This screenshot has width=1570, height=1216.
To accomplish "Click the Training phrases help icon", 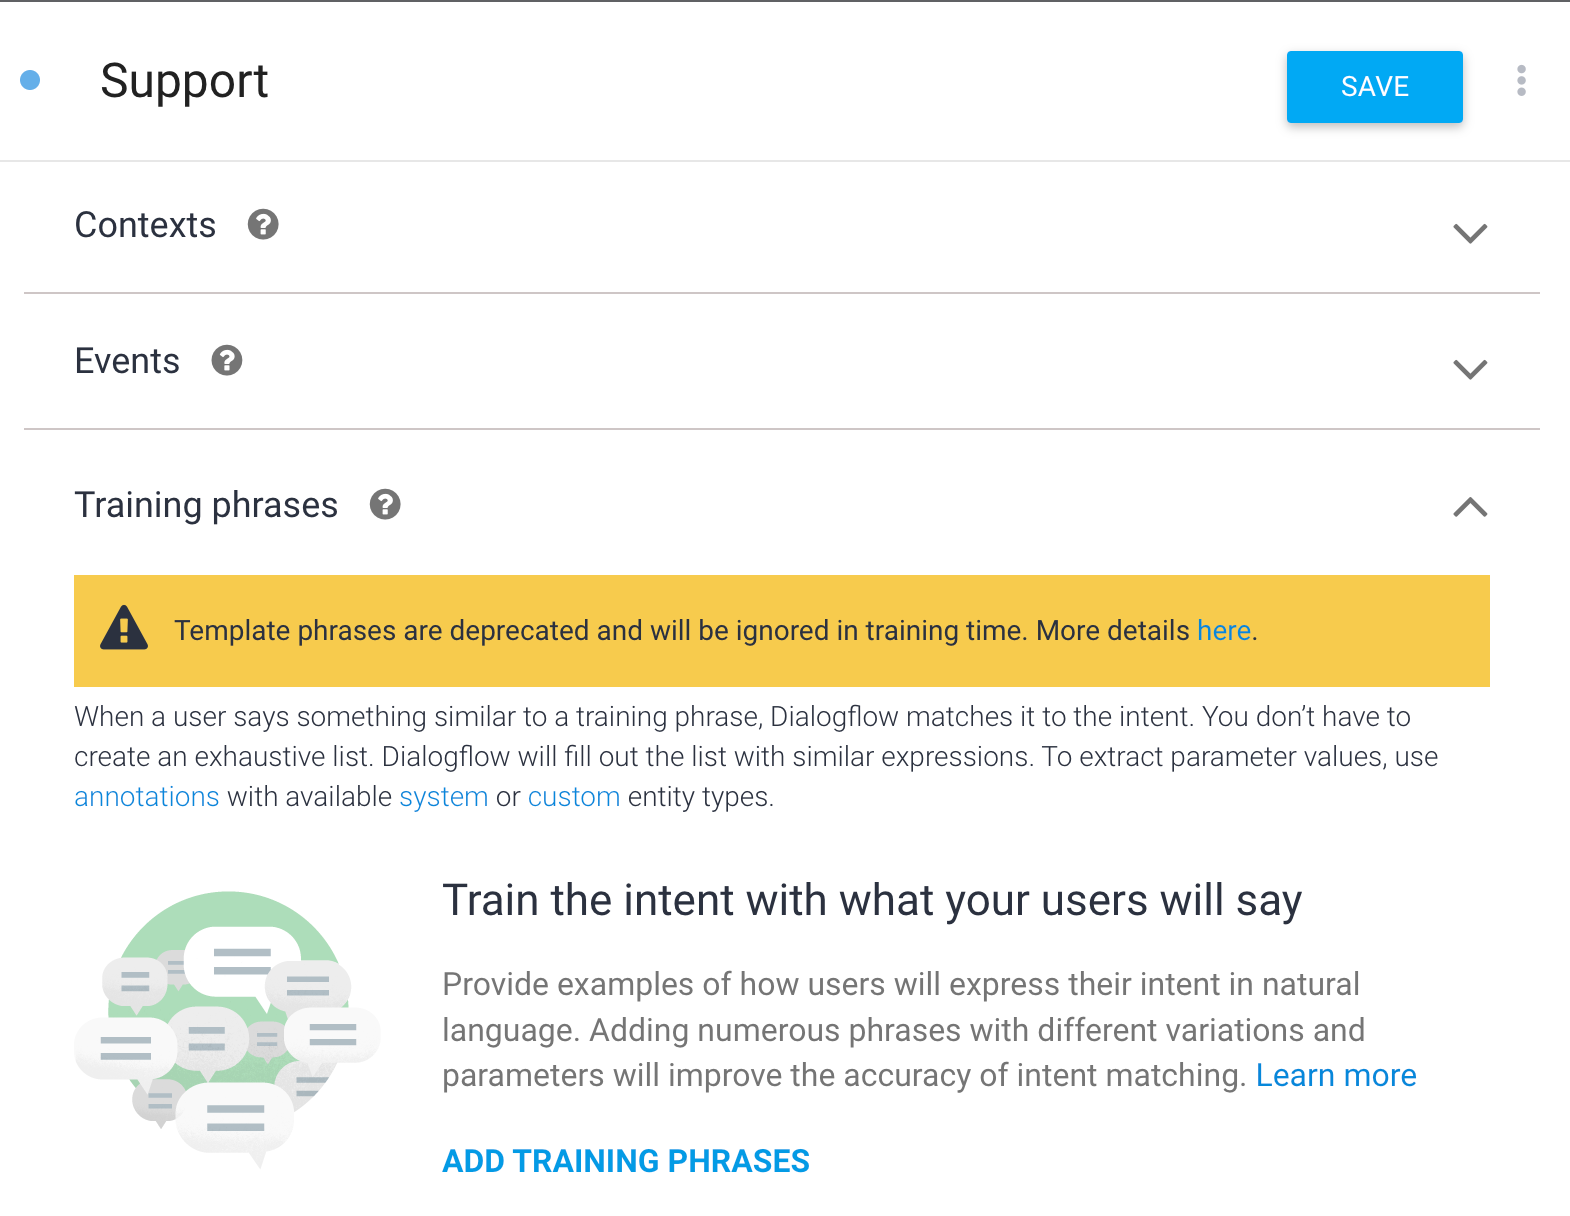I will pos(385,505).
